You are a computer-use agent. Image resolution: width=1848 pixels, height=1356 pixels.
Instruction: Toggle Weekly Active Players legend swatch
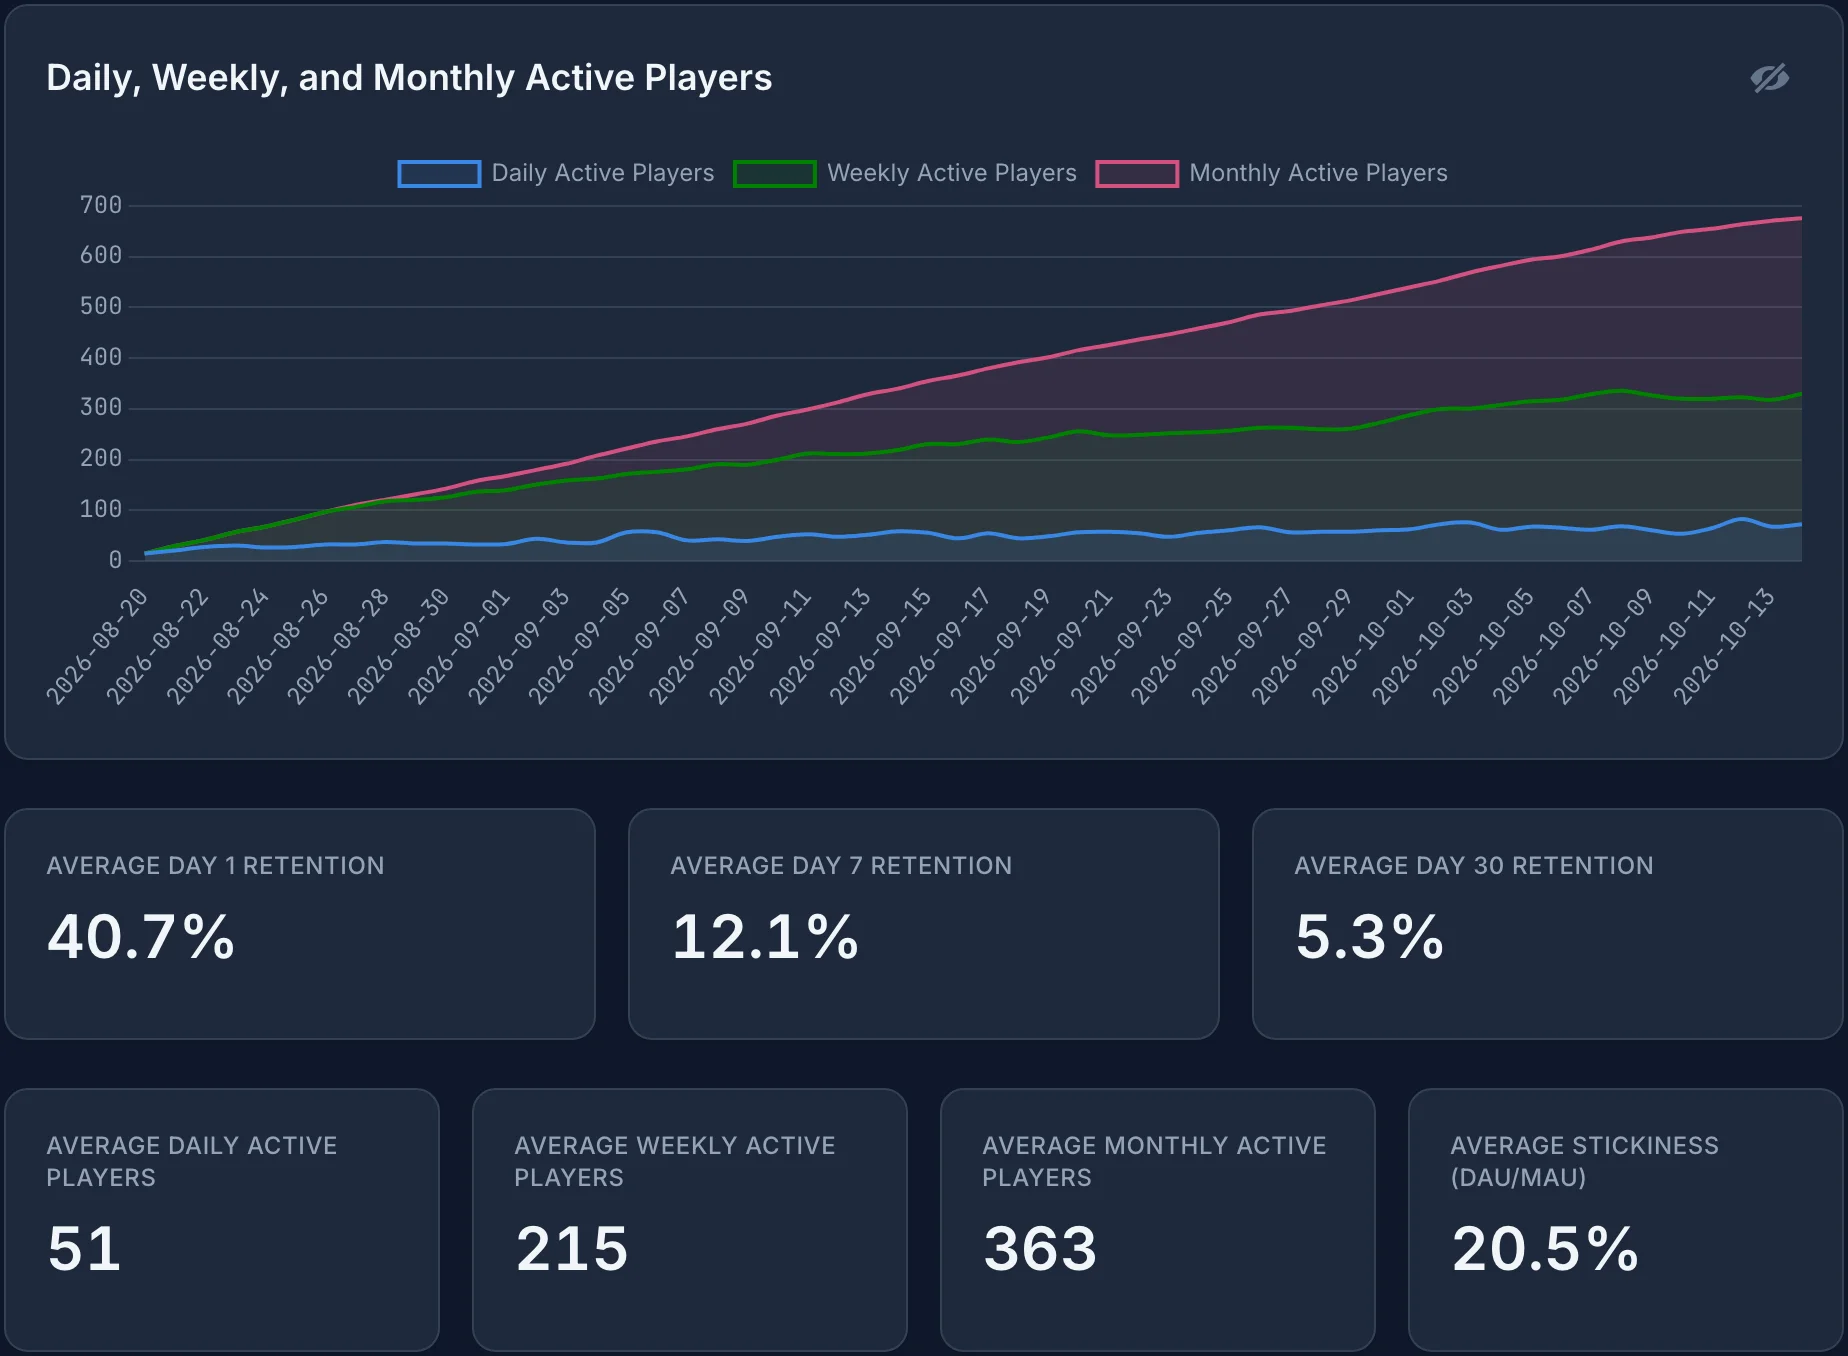click(x=775, y=174)
